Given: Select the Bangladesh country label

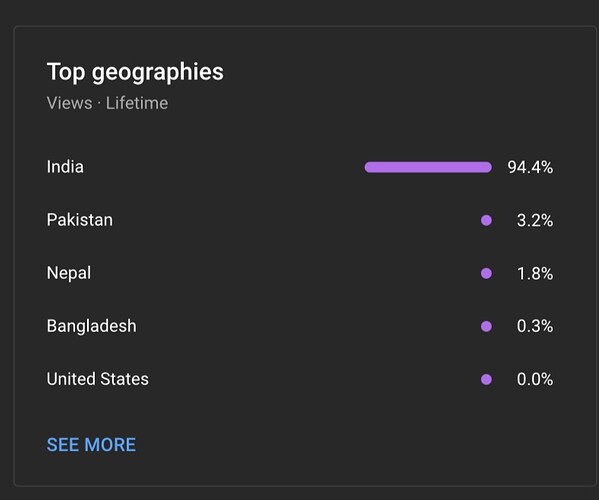Looking at the screenshot, I should [91, 327].
